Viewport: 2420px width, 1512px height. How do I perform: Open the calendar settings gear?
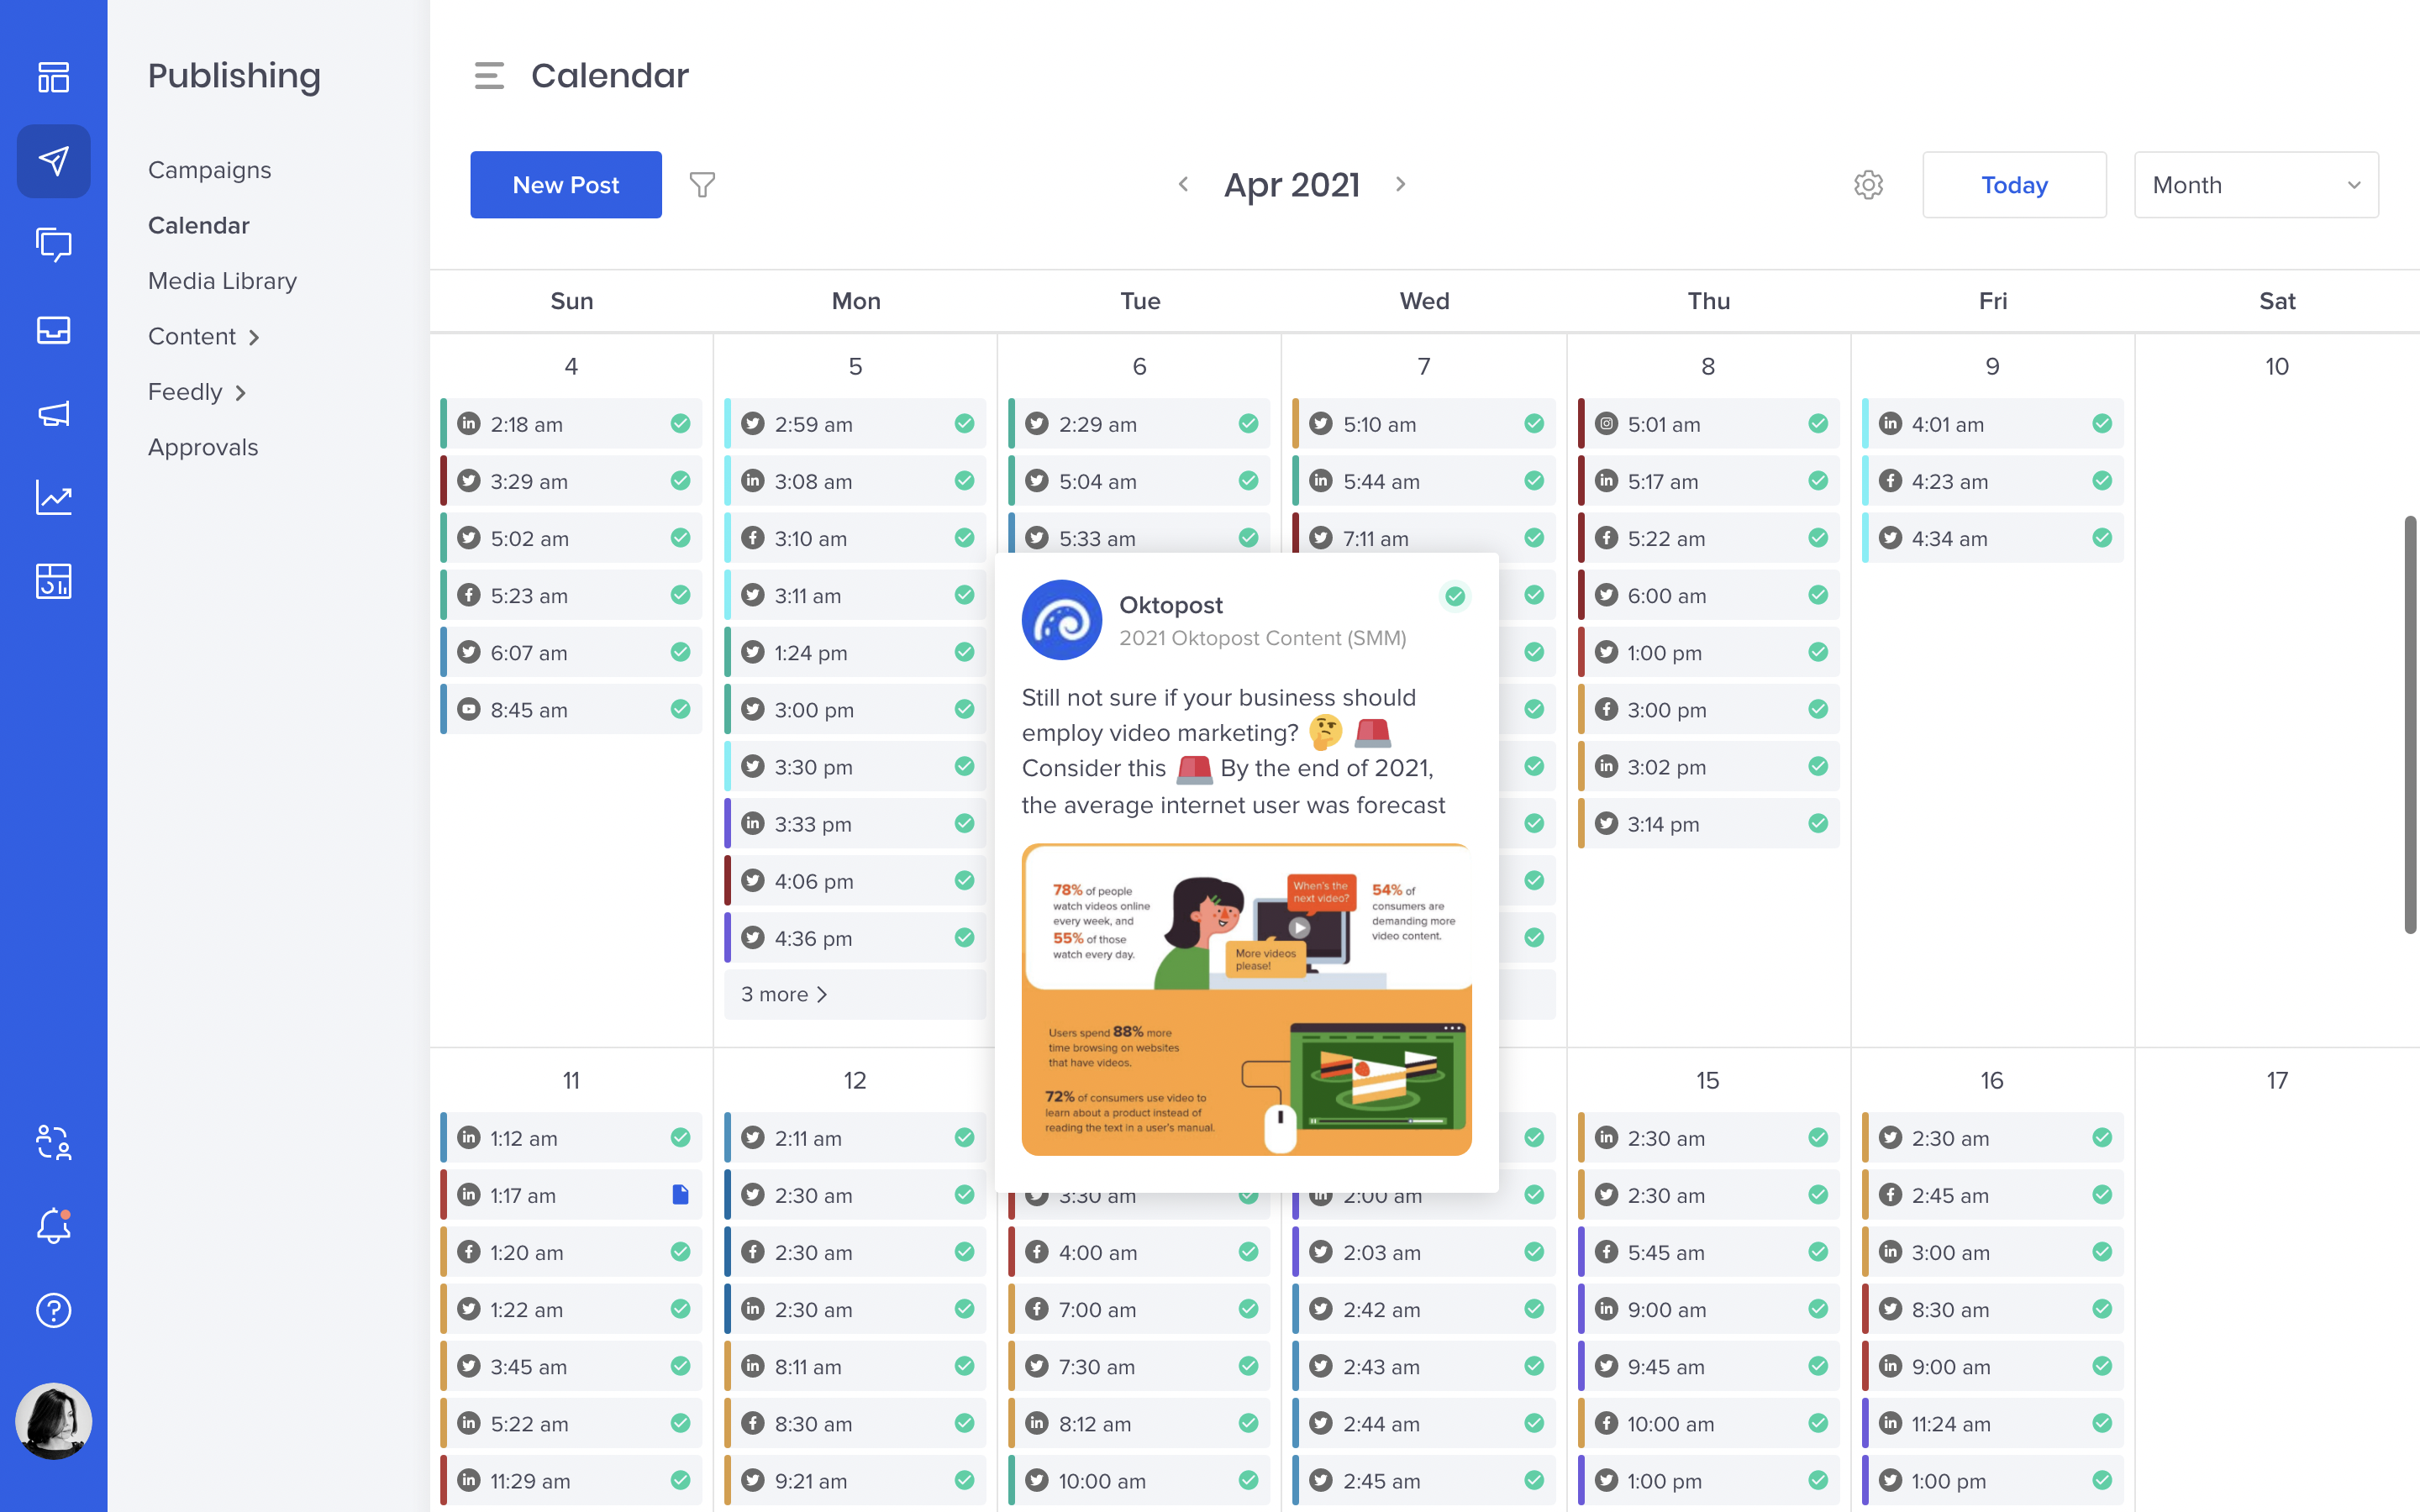click(1868, 185)
